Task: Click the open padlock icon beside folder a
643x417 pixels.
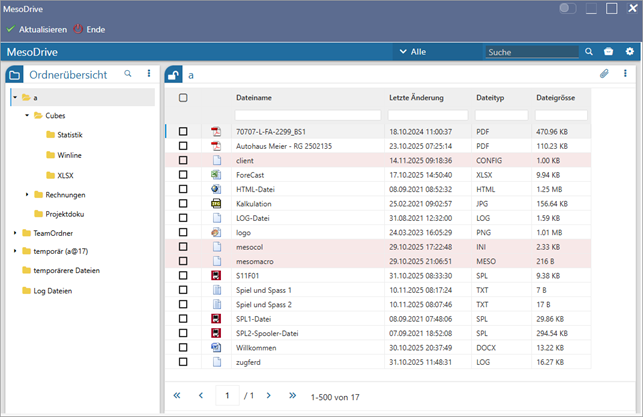Action: (174, 75)
